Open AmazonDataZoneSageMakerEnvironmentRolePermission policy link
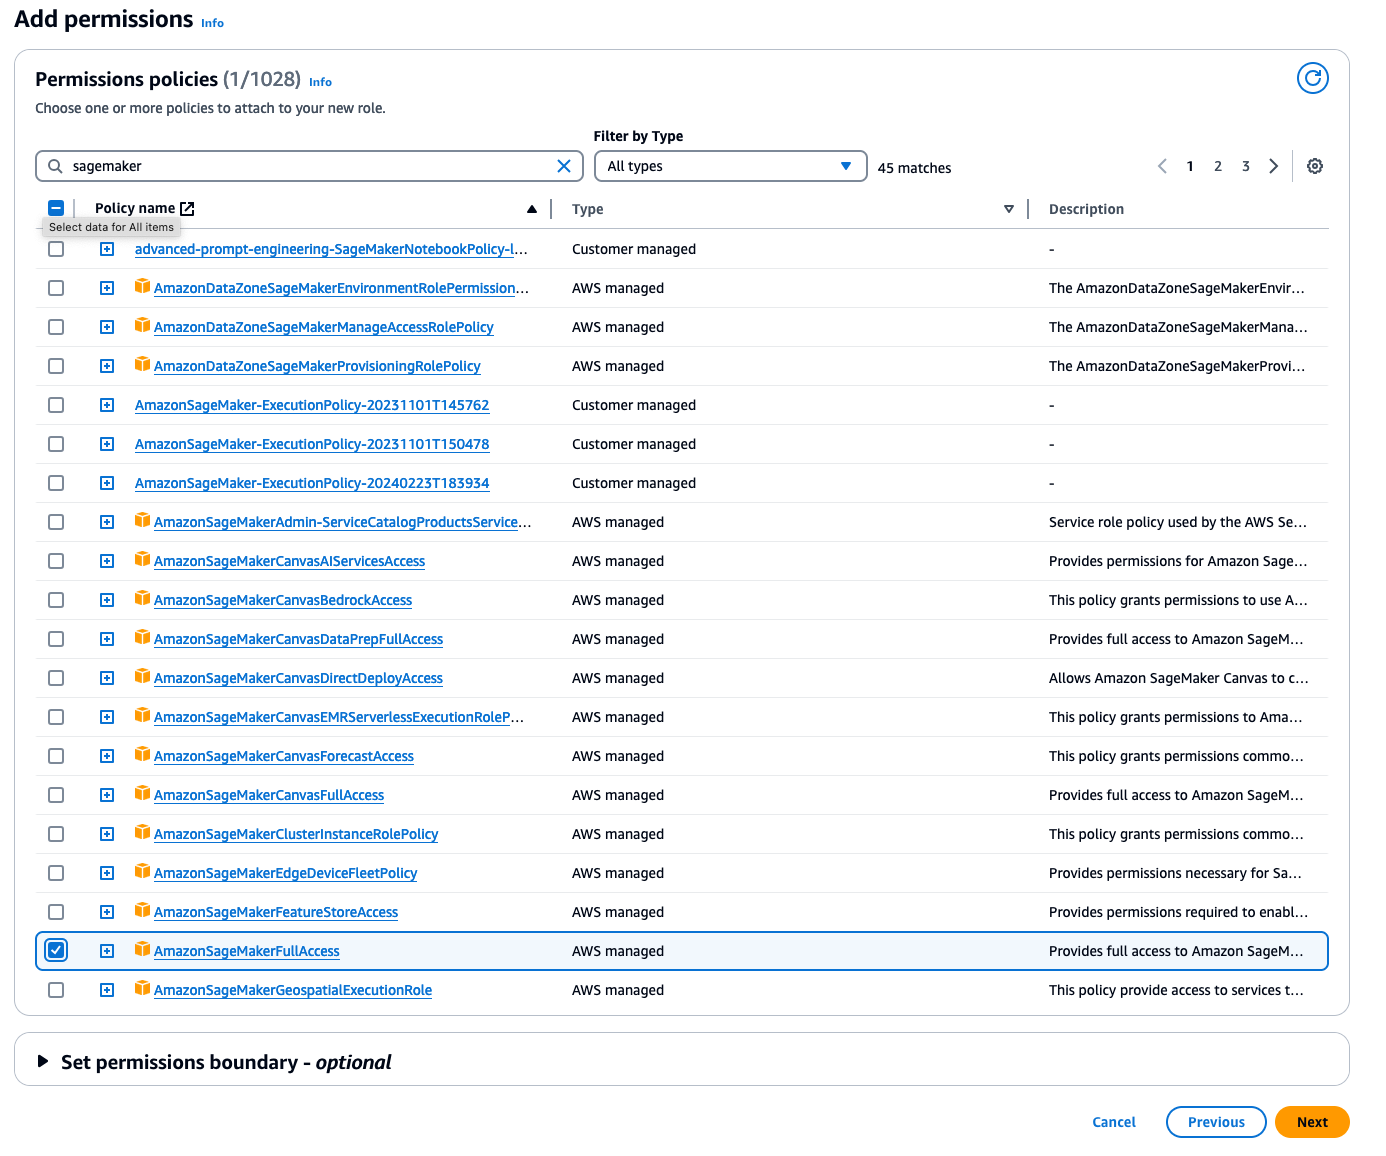 click(x=341, y=288)
